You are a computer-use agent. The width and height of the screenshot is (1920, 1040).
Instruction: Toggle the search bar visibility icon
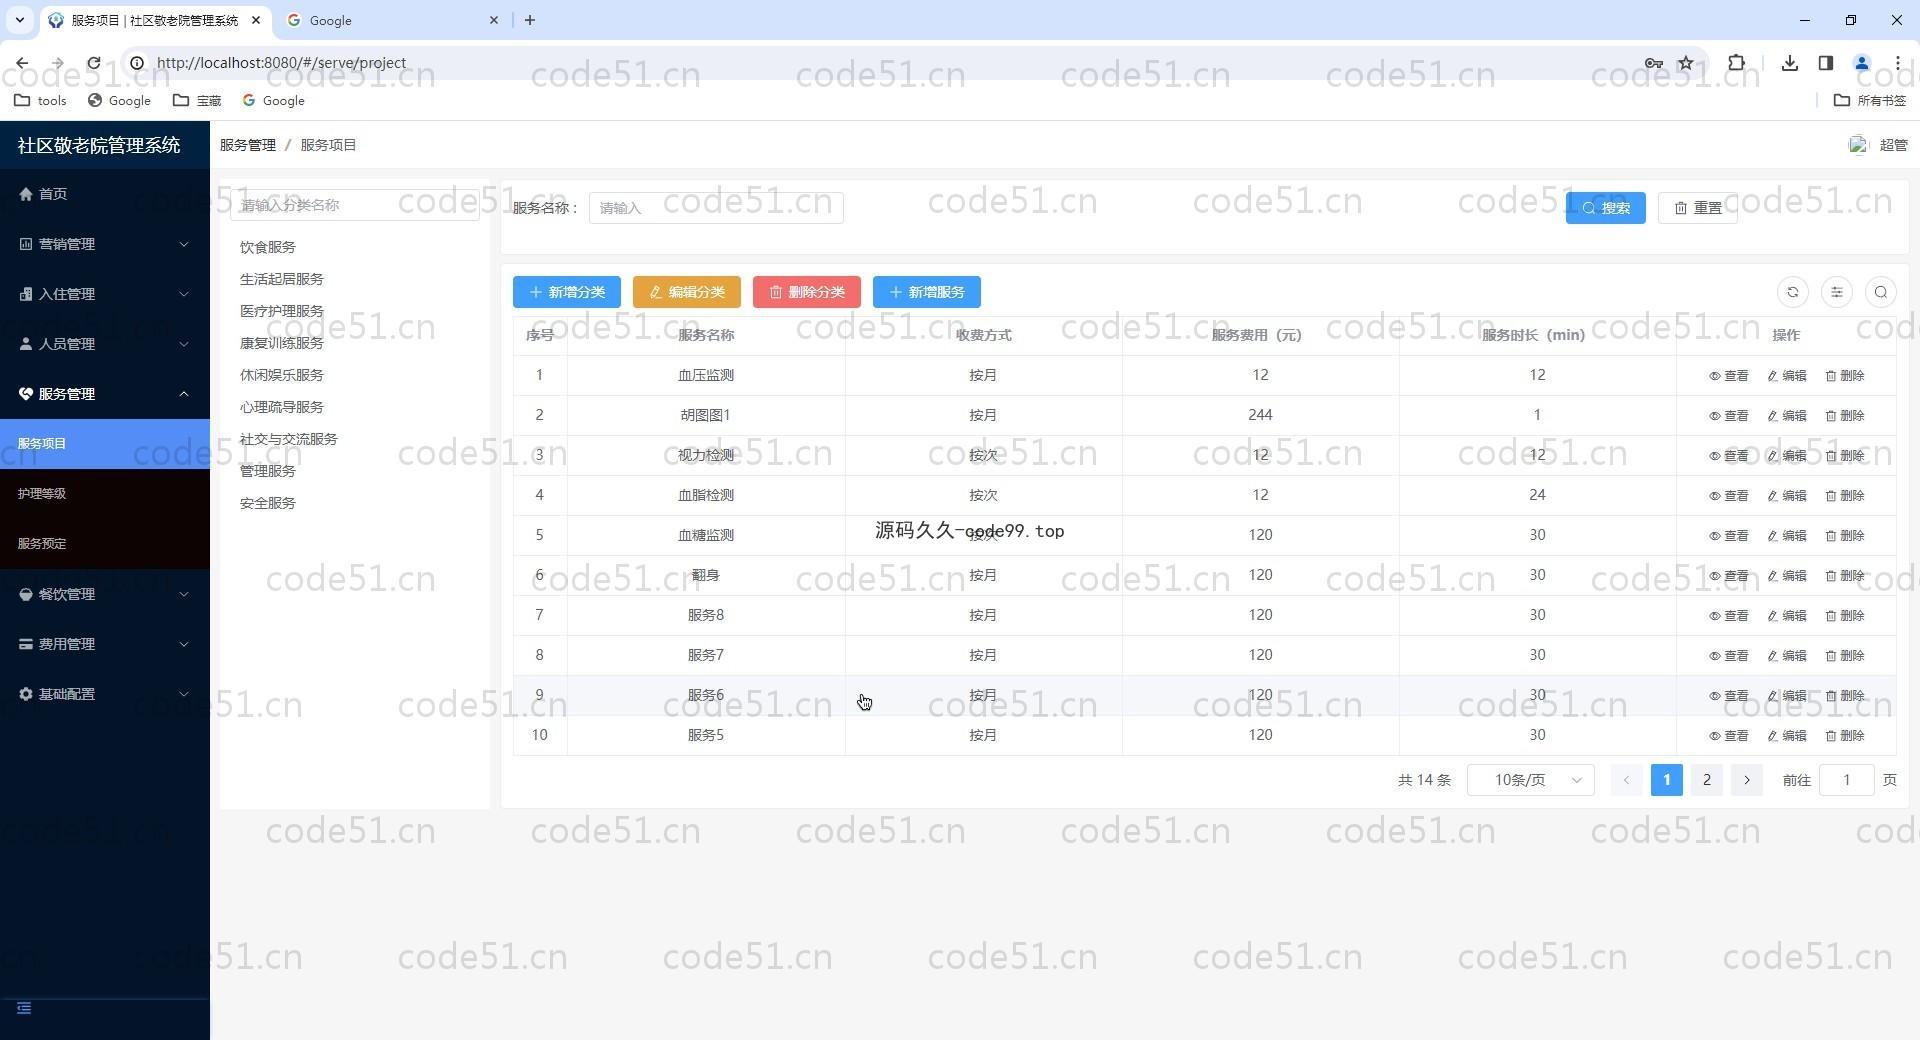pyautogui.click(x=1880, y=292)
